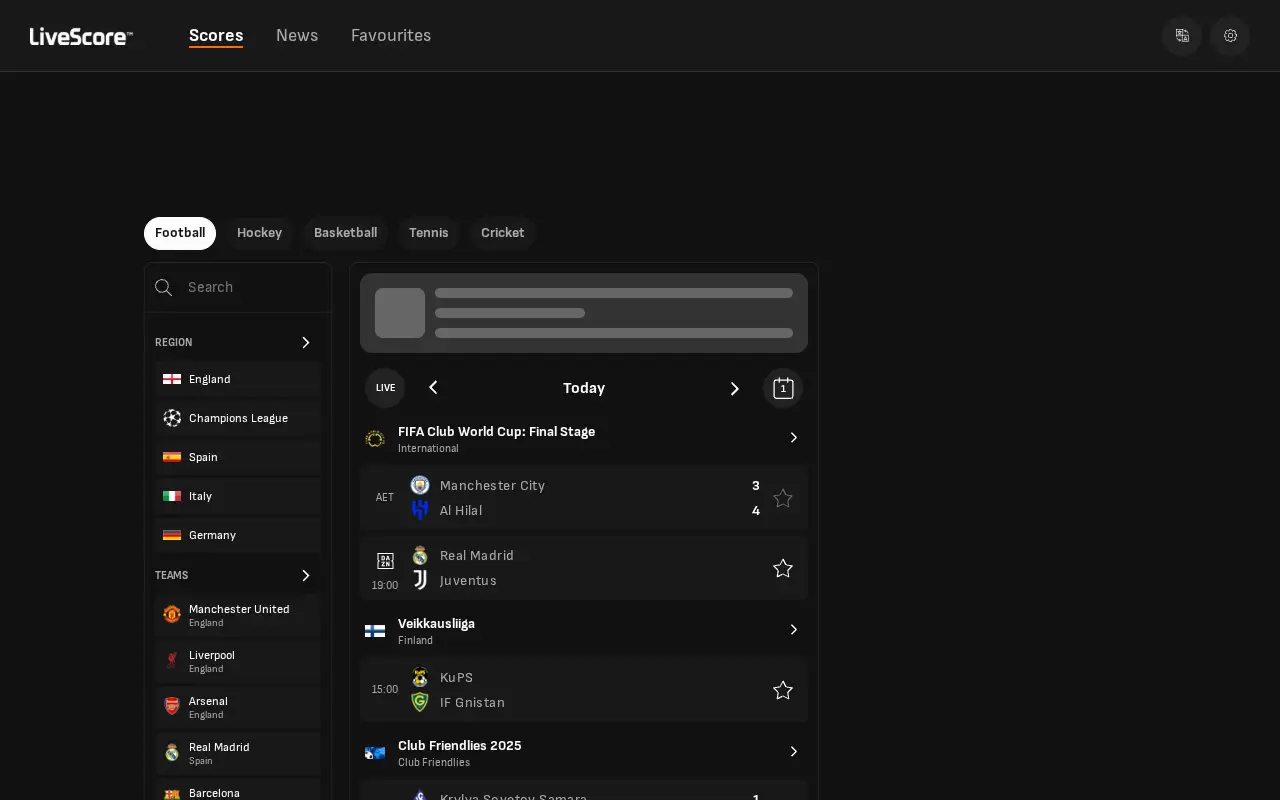Select the Tennis sport tab
1280x800 pixels.
429,233
